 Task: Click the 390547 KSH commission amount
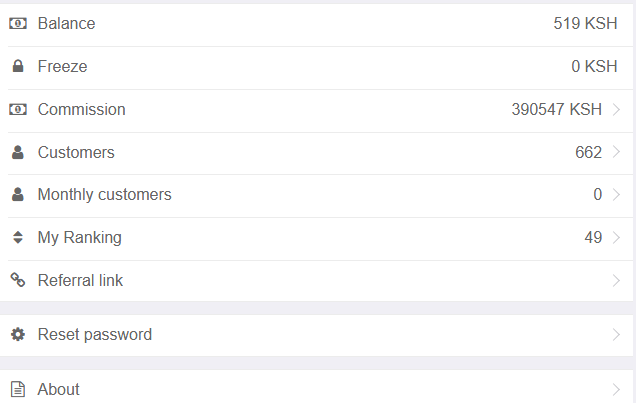pos(556,110)
